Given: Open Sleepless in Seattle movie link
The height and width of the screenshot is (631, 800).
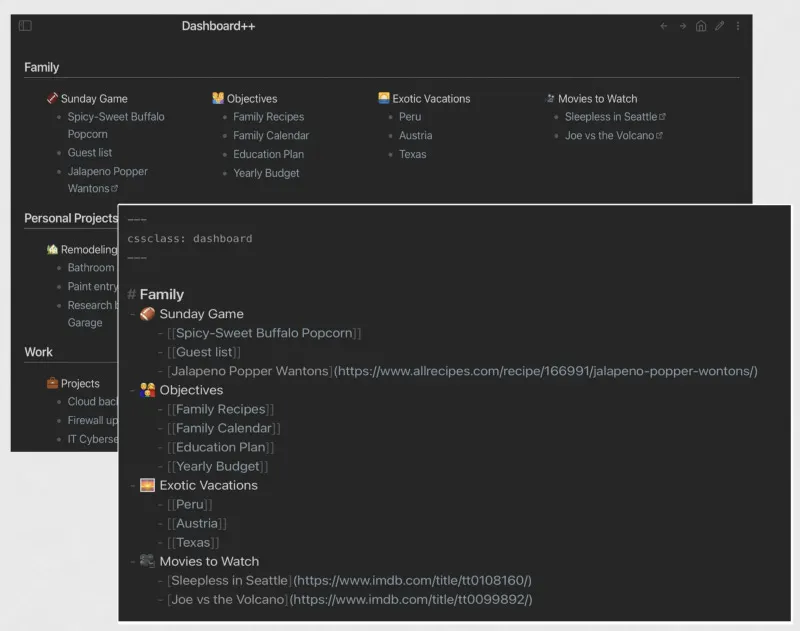Looking at the screenshot, I should tap(611, 117).
